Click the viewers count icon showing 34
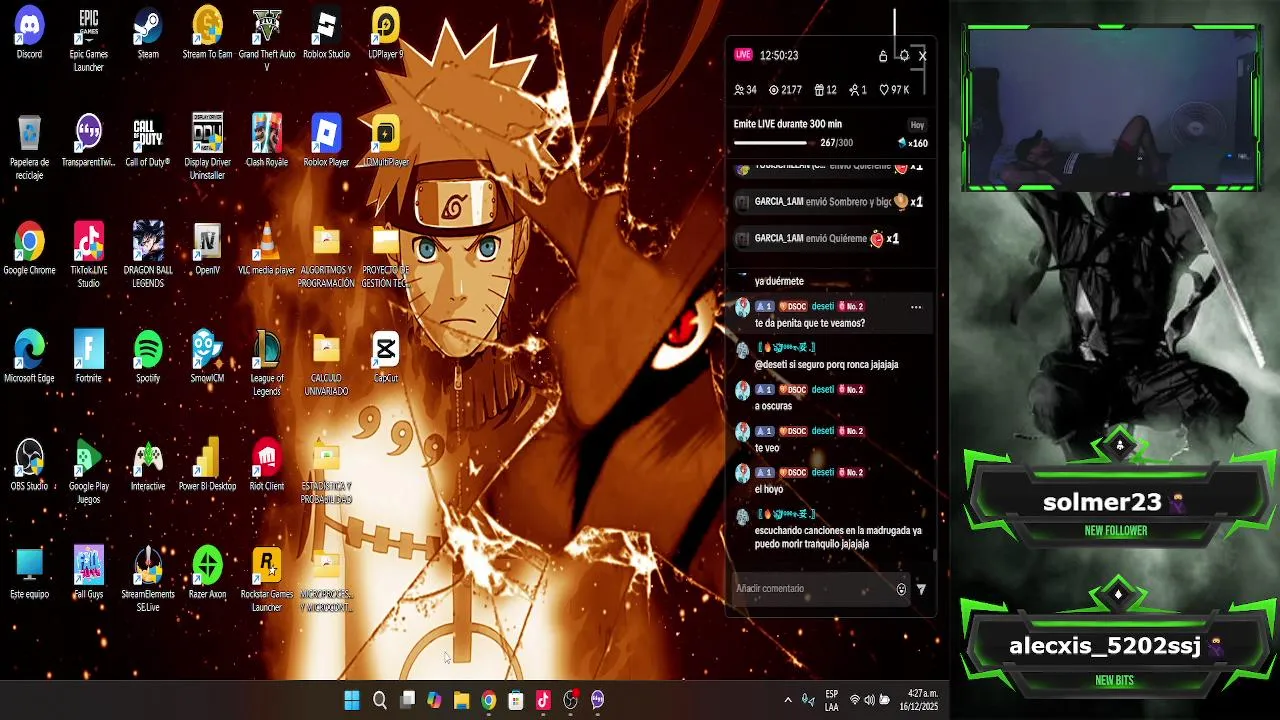This screenshot has height=720, width=1280. (x=745, y=90)
